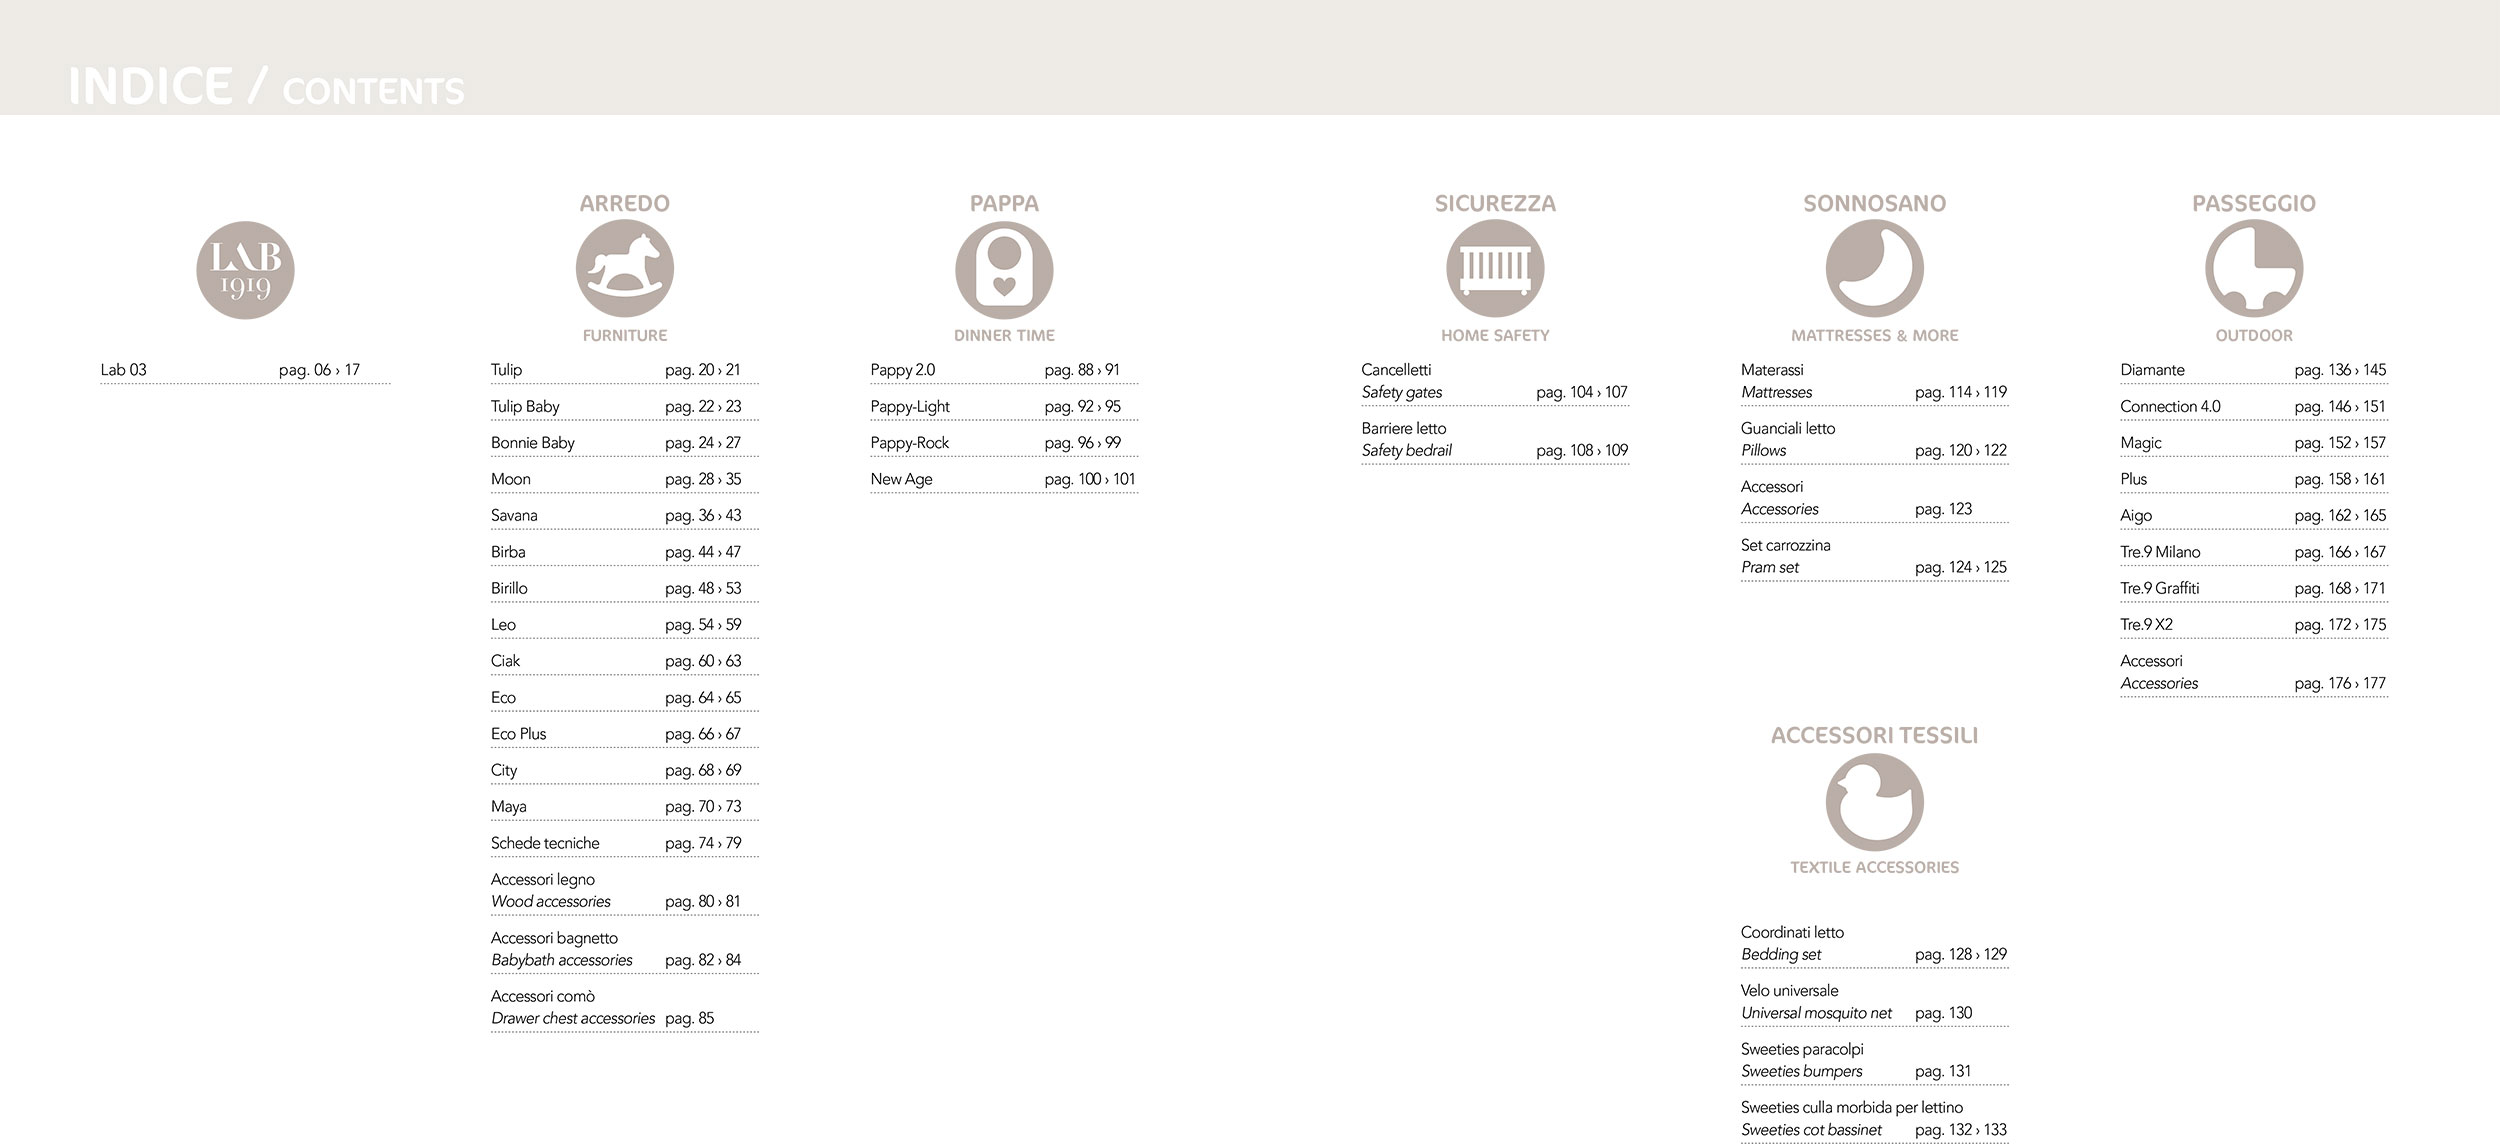Screen dimensions: 2500x1147
Task: Click the FURNITURE subtitle
Action: pos(625,335)
